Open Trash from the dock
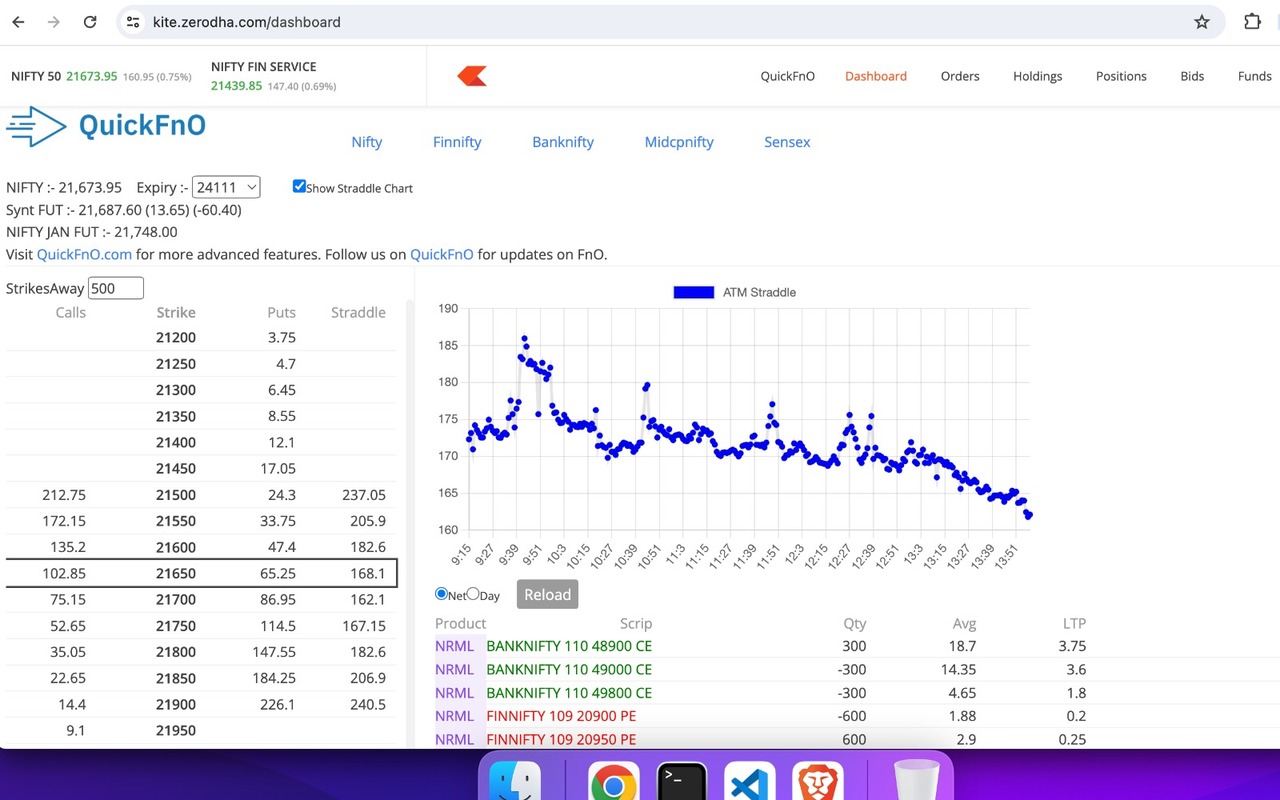This screenshot has width=1280, height=800. [x=916, y=781]
